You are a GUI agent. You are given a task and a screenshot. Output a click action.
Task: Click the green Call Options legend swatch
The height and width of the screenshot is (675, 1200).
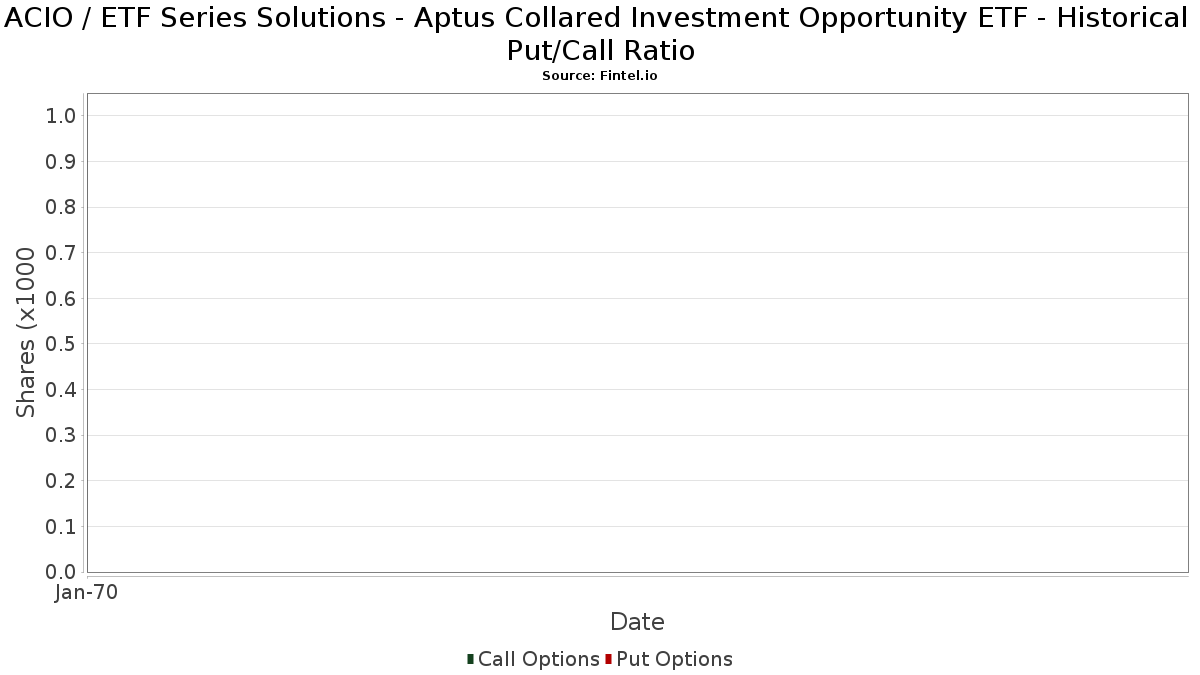coord(470,659)
